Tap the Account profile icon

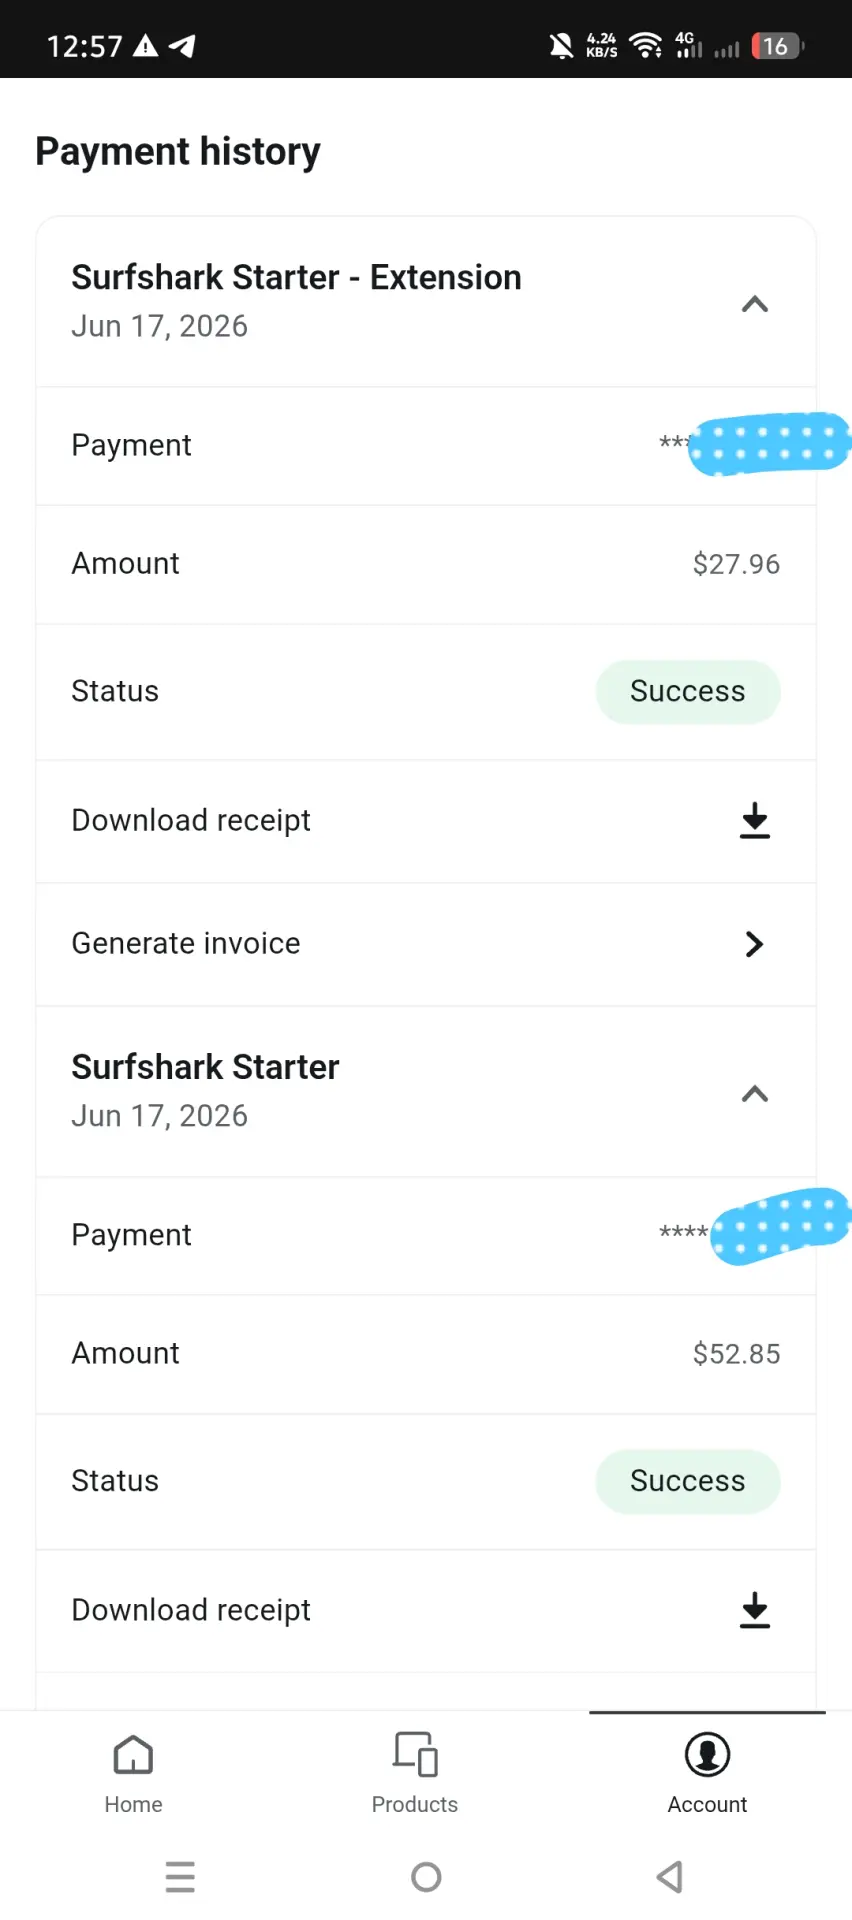(x=707, y=1755)
